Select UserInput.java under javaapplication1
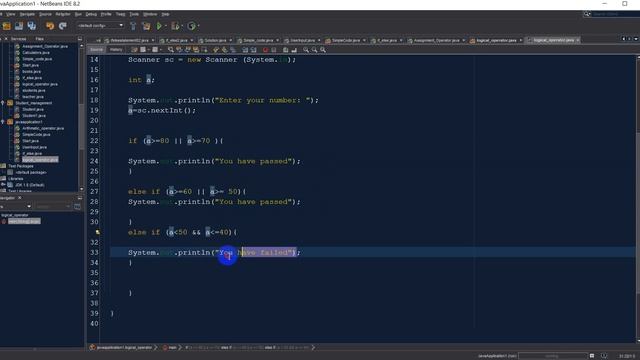The width and height of the screenshot is (640, 360). [x=34, y=147]
